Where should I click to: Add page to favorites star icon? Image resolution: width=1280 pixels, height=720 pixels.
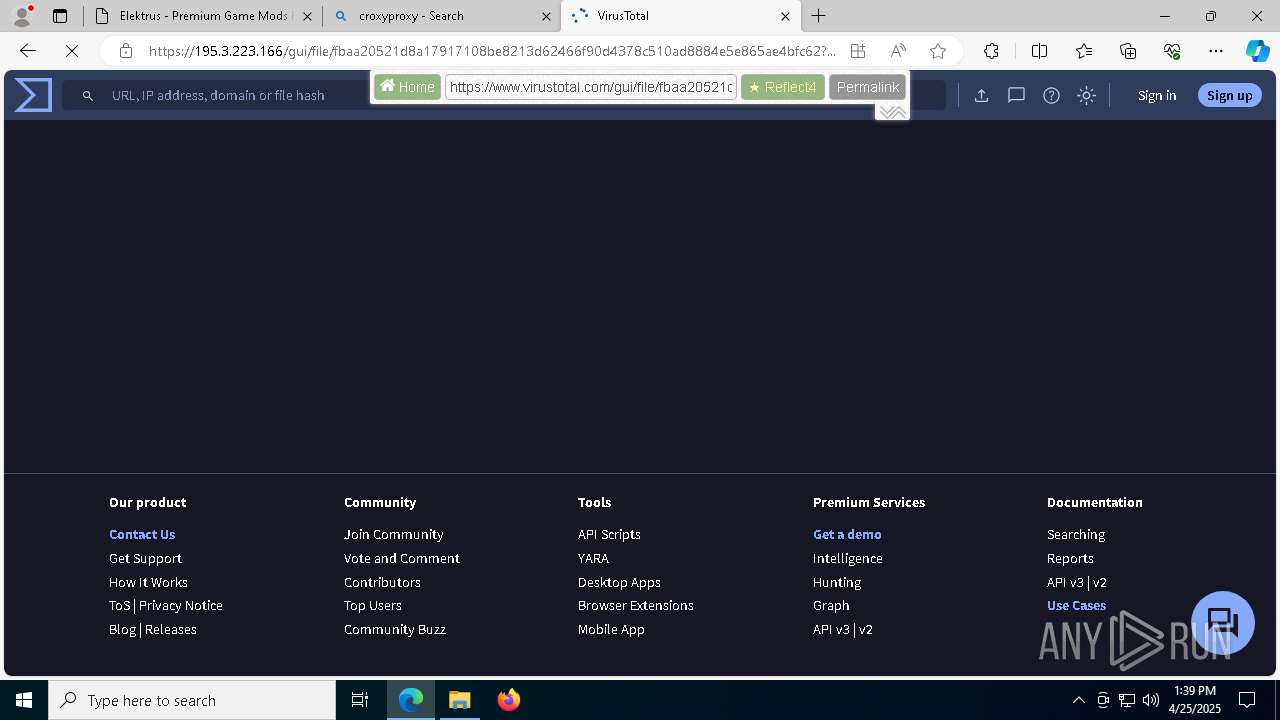938,51
